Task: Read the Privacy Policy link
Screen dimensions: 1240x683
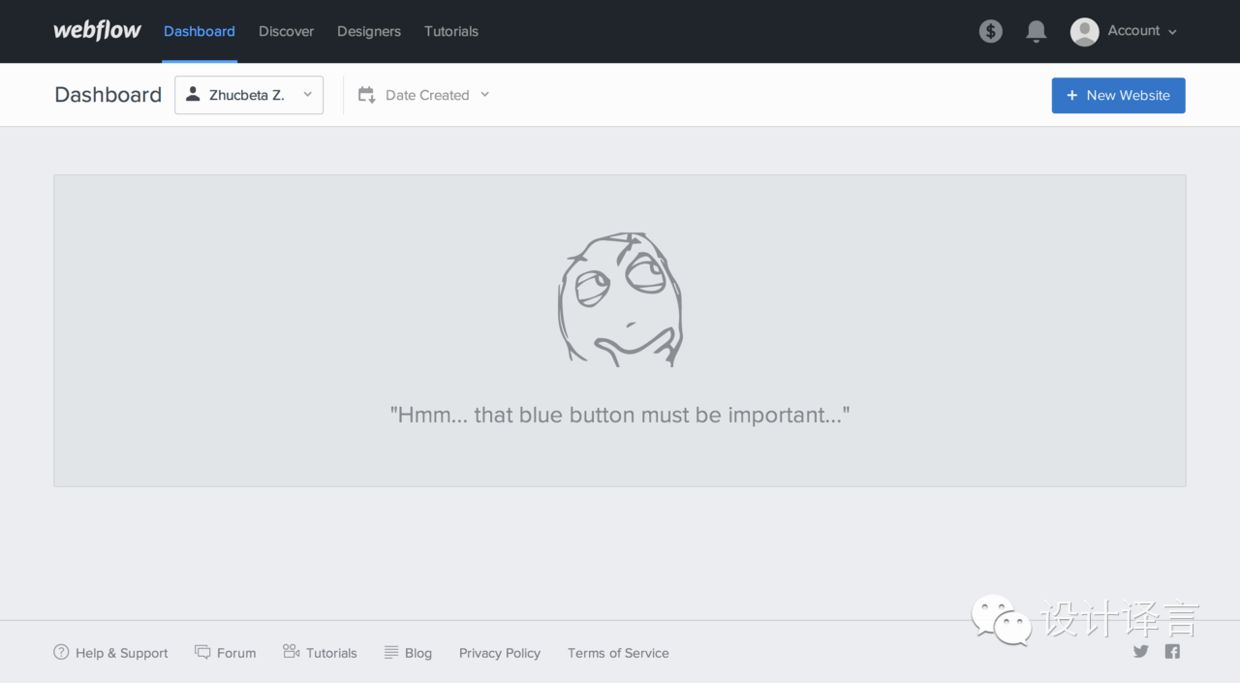Action: pyautogui.click(x=499, y=653)
